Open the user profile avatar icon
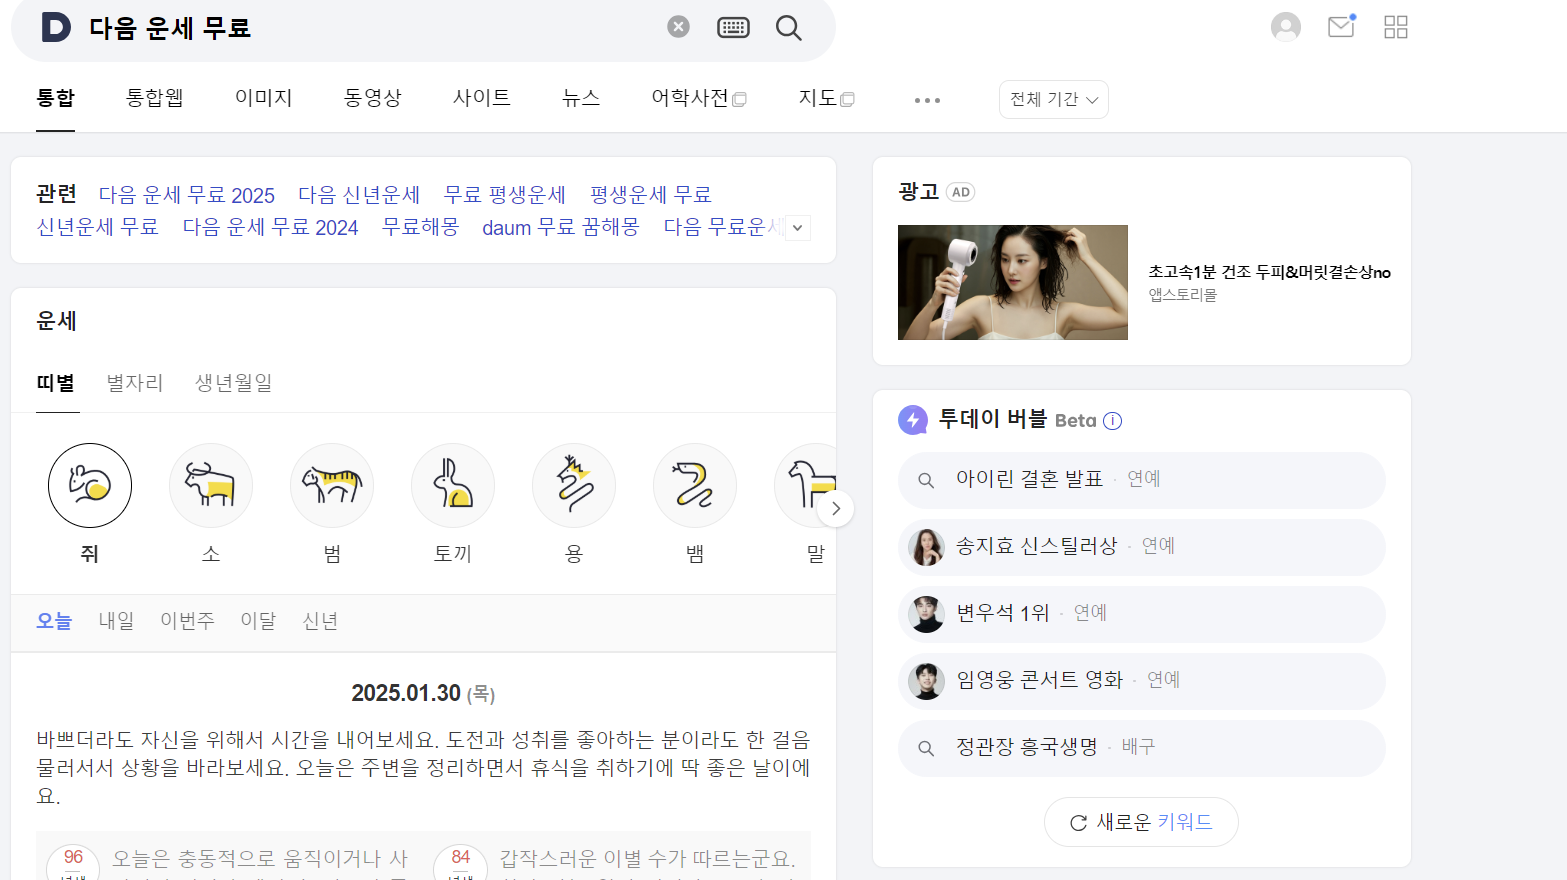The width and height of the screenshot is (1567, 880). point(1286,27)
